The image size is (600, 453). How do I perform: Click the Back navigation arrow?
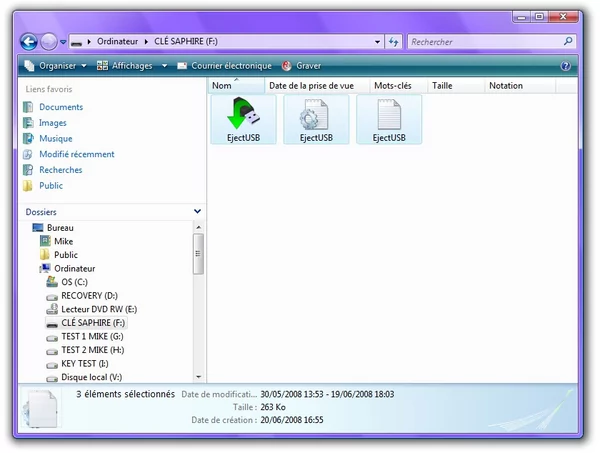[29, 42]
